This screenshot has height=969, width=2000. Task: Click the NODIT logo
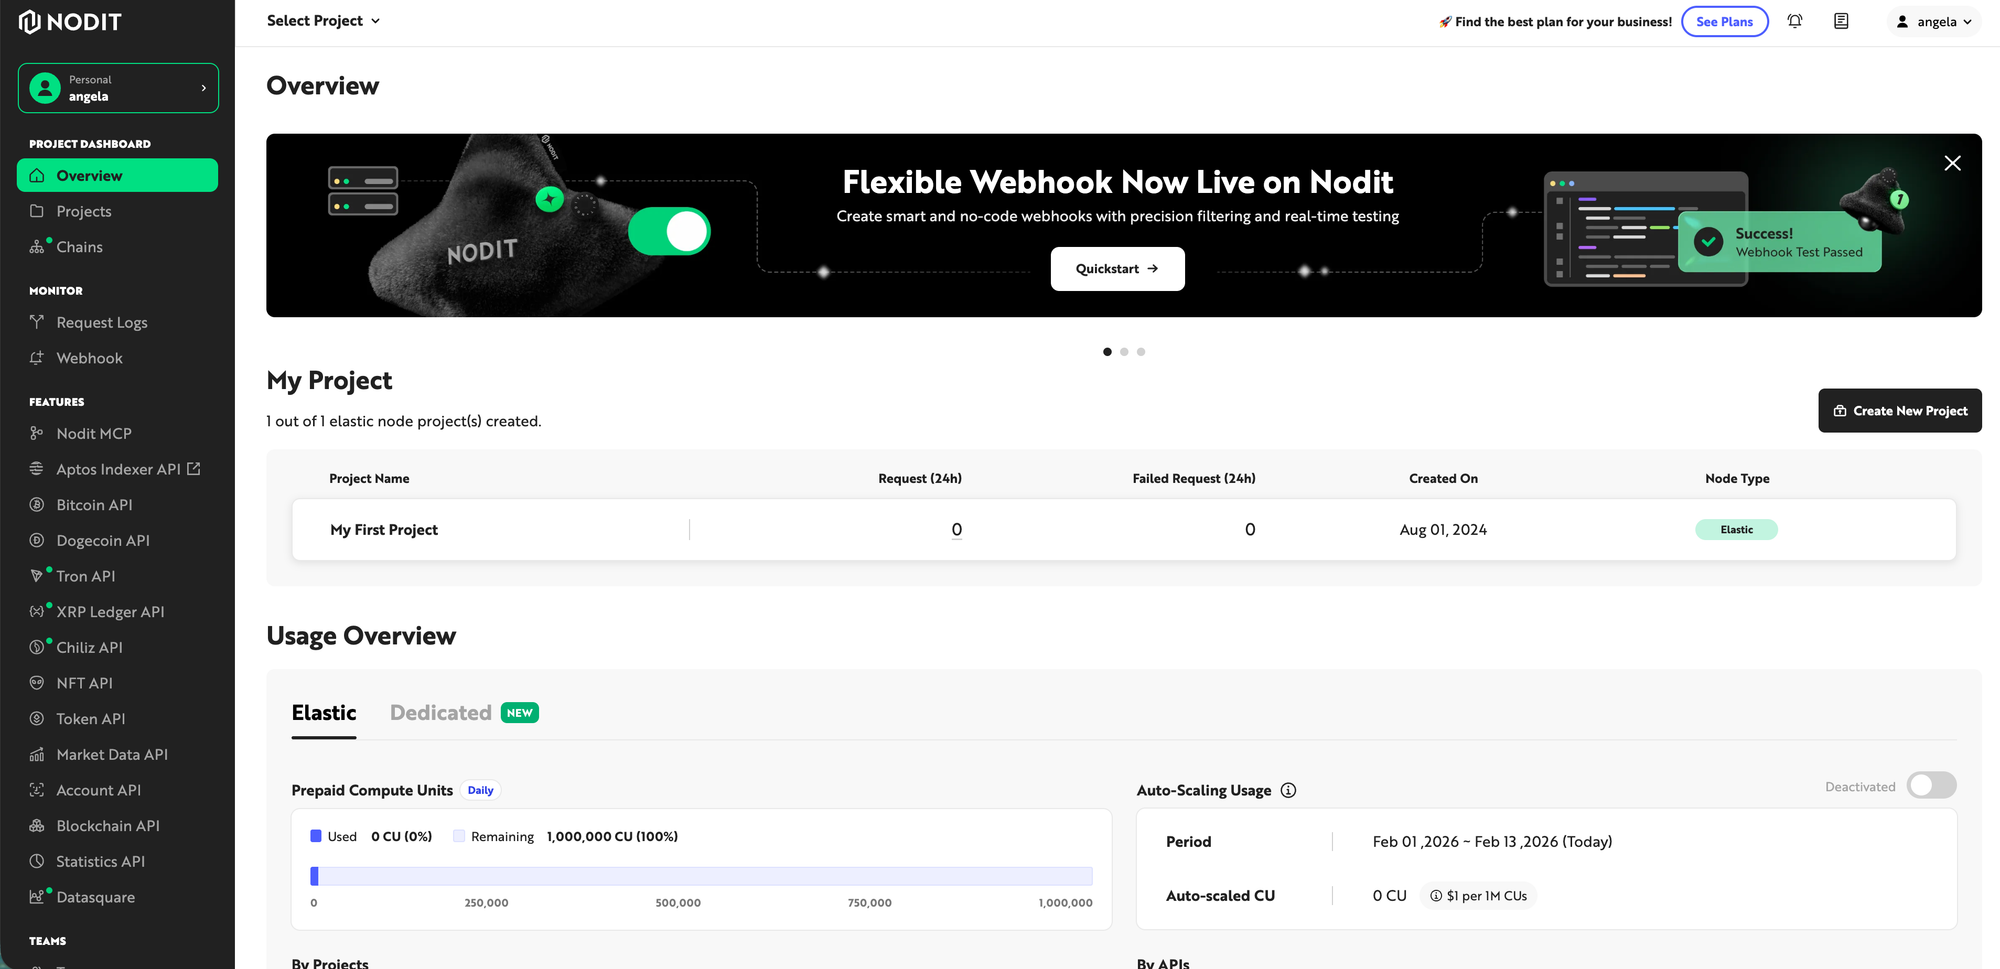click(70, 22)
